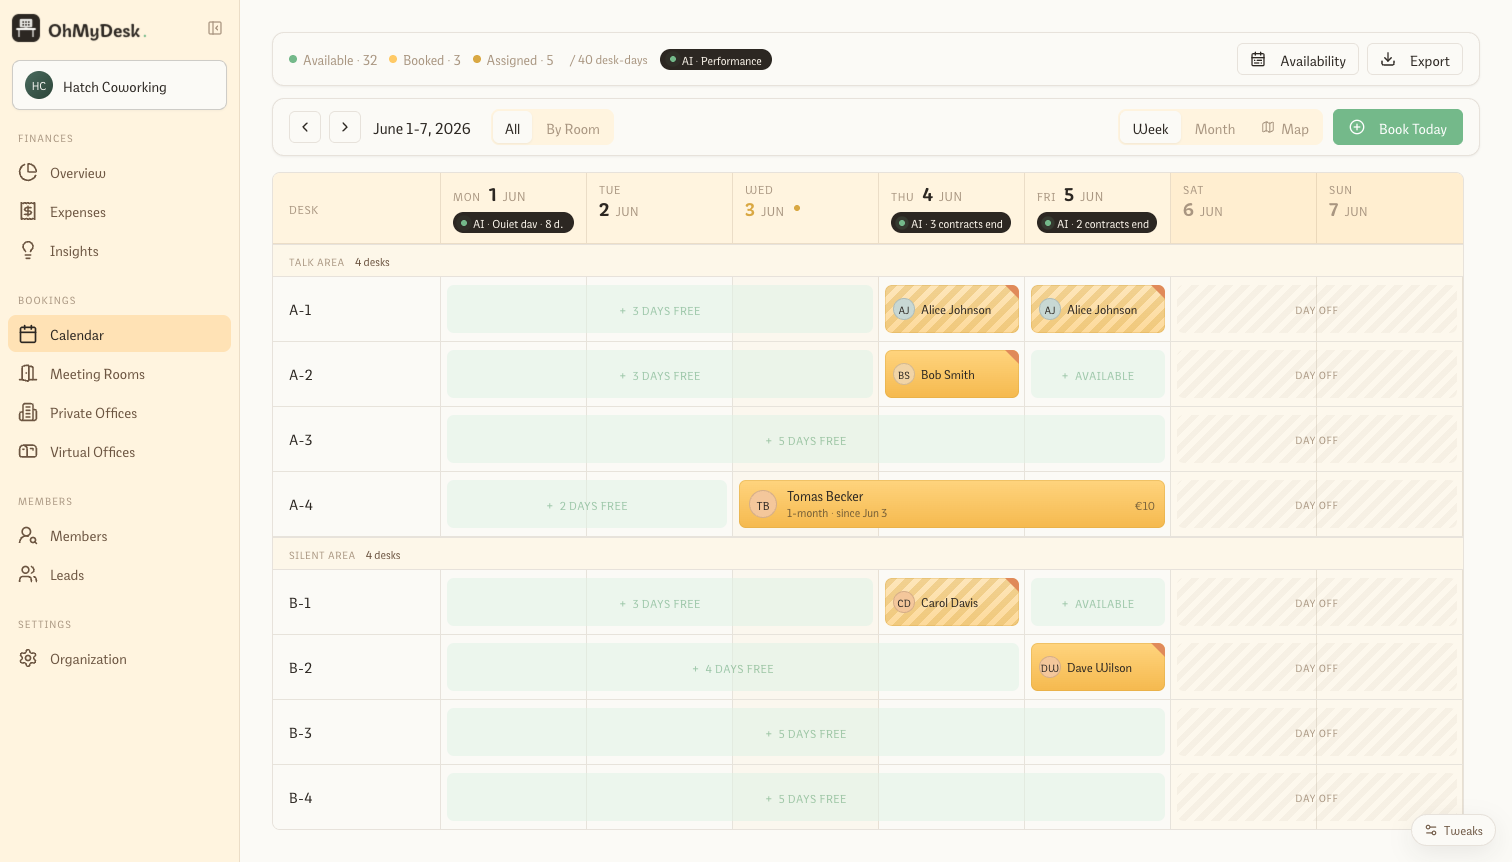Book A-2 Friday available slot

(1098, 374)
